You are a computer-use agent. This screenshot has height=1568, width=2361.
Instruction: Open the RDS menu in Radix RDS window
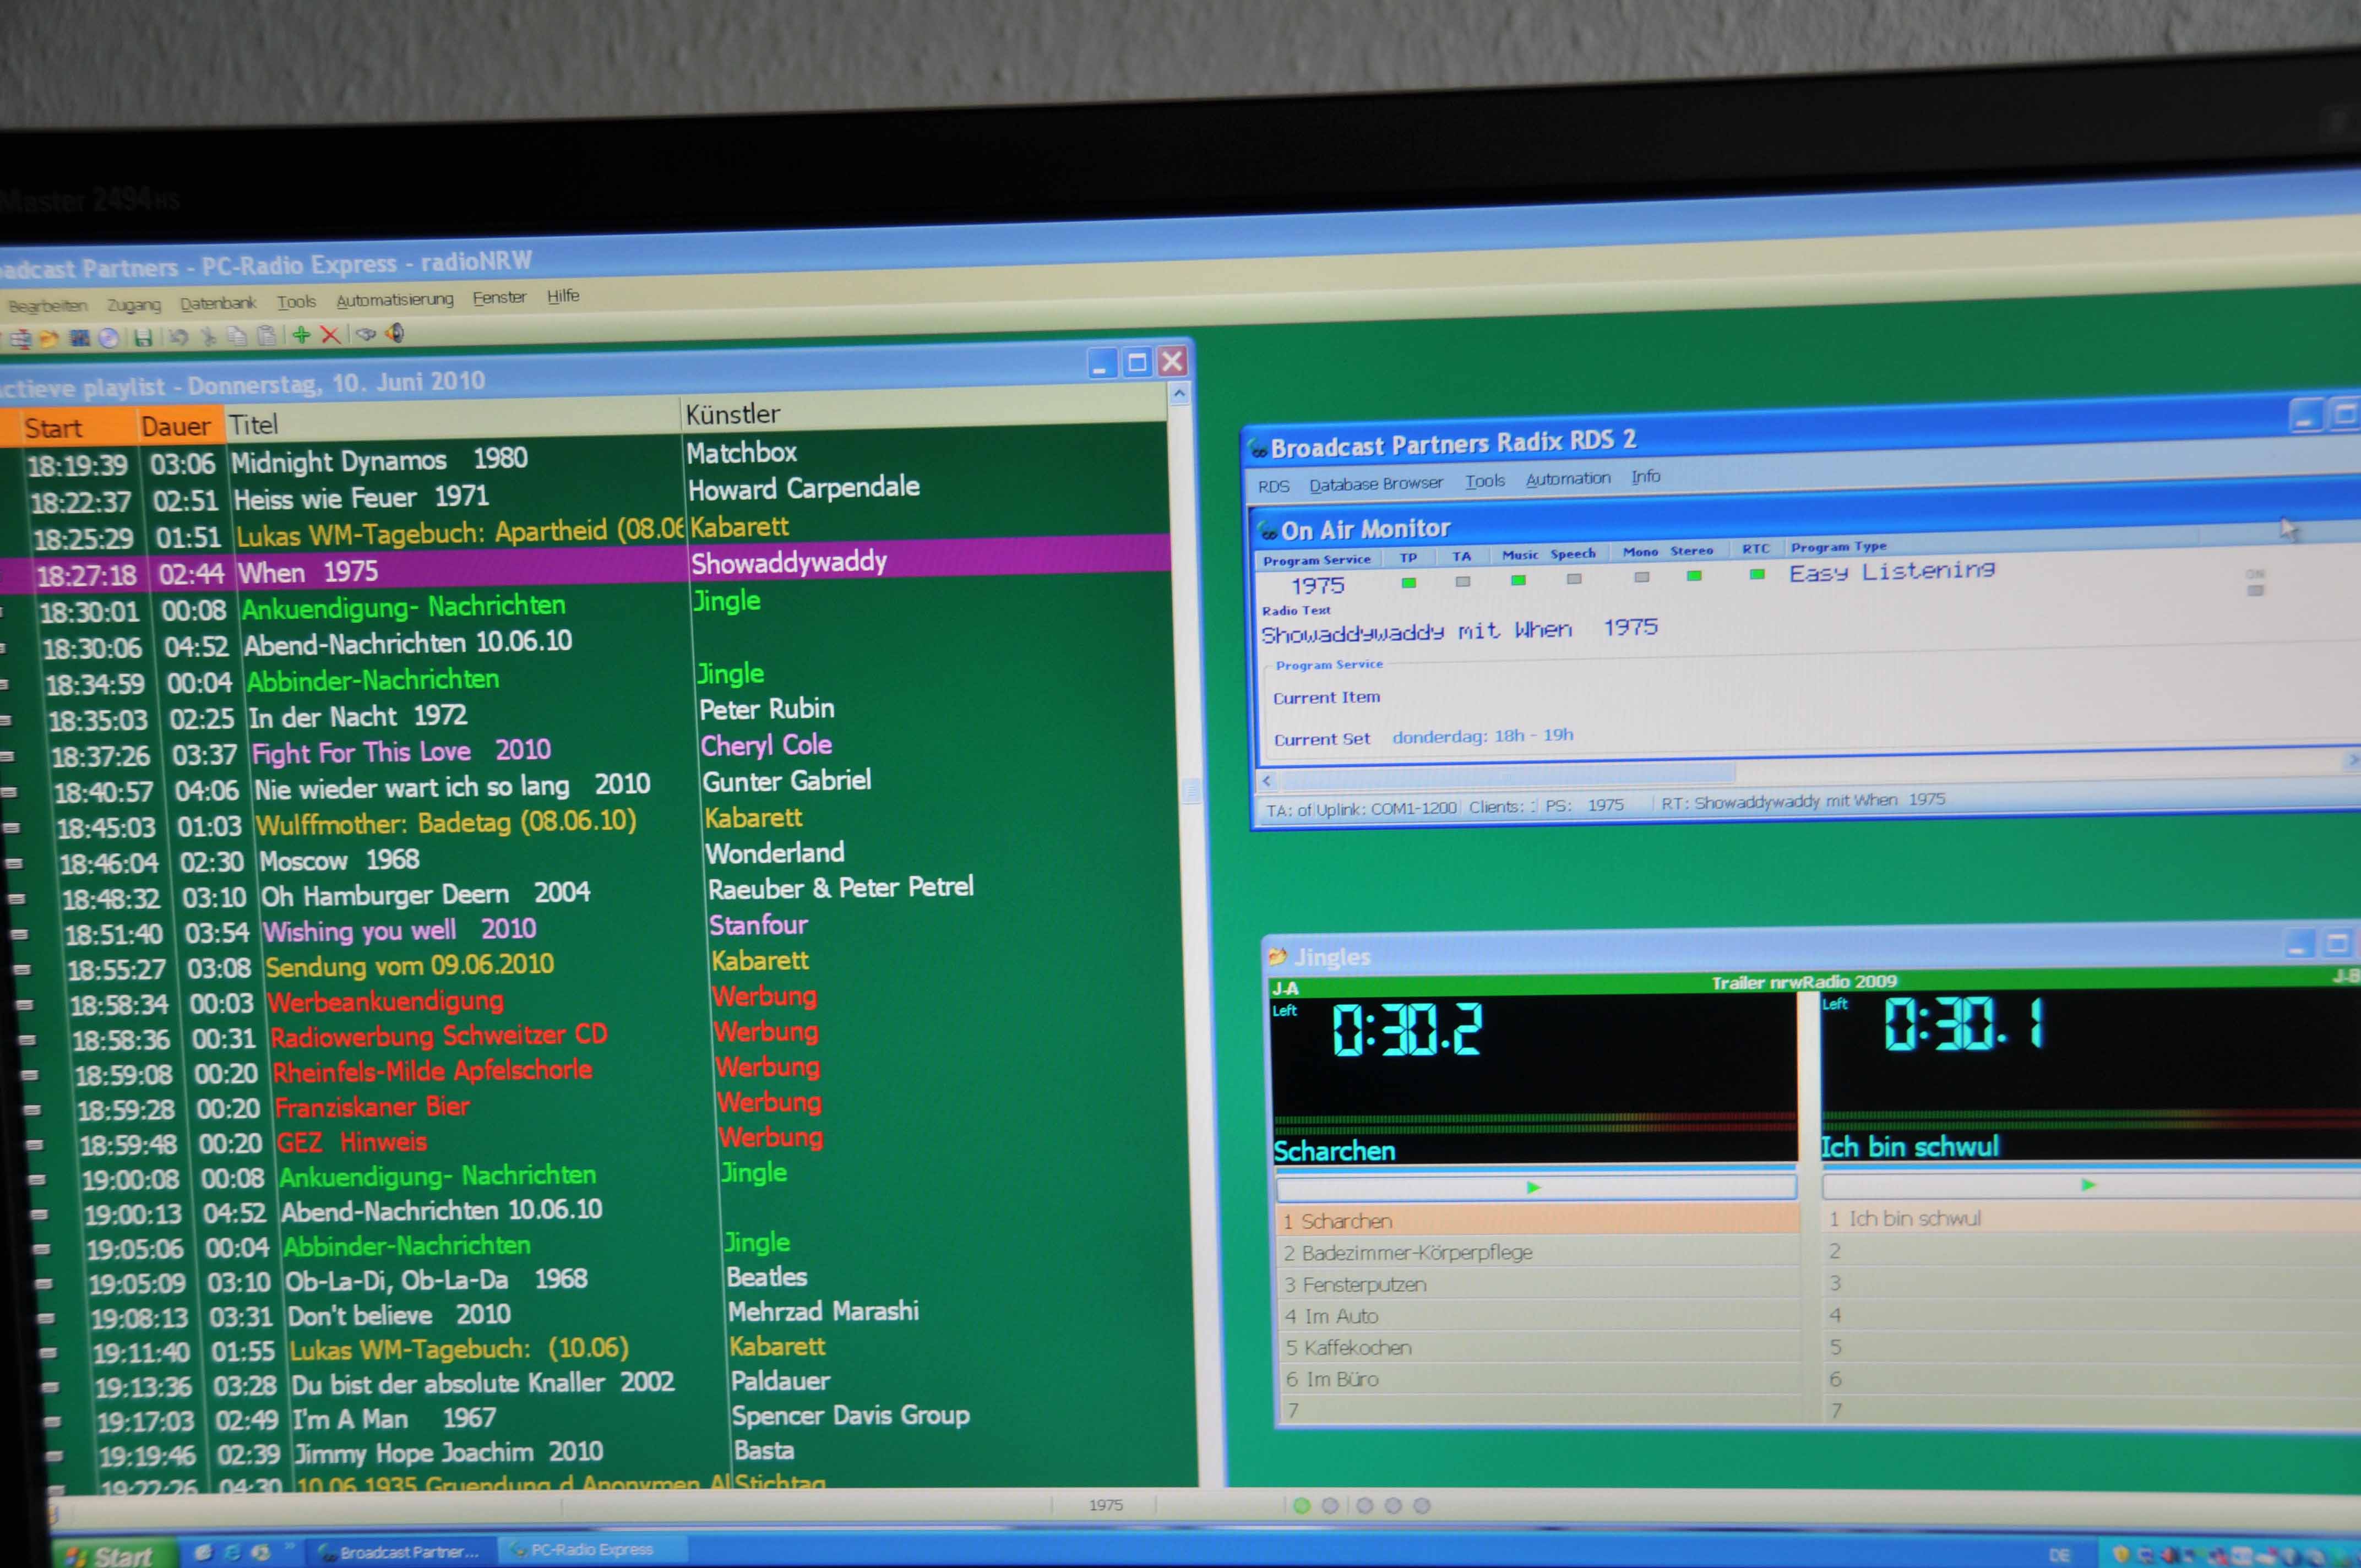(x=1273, y=486)
